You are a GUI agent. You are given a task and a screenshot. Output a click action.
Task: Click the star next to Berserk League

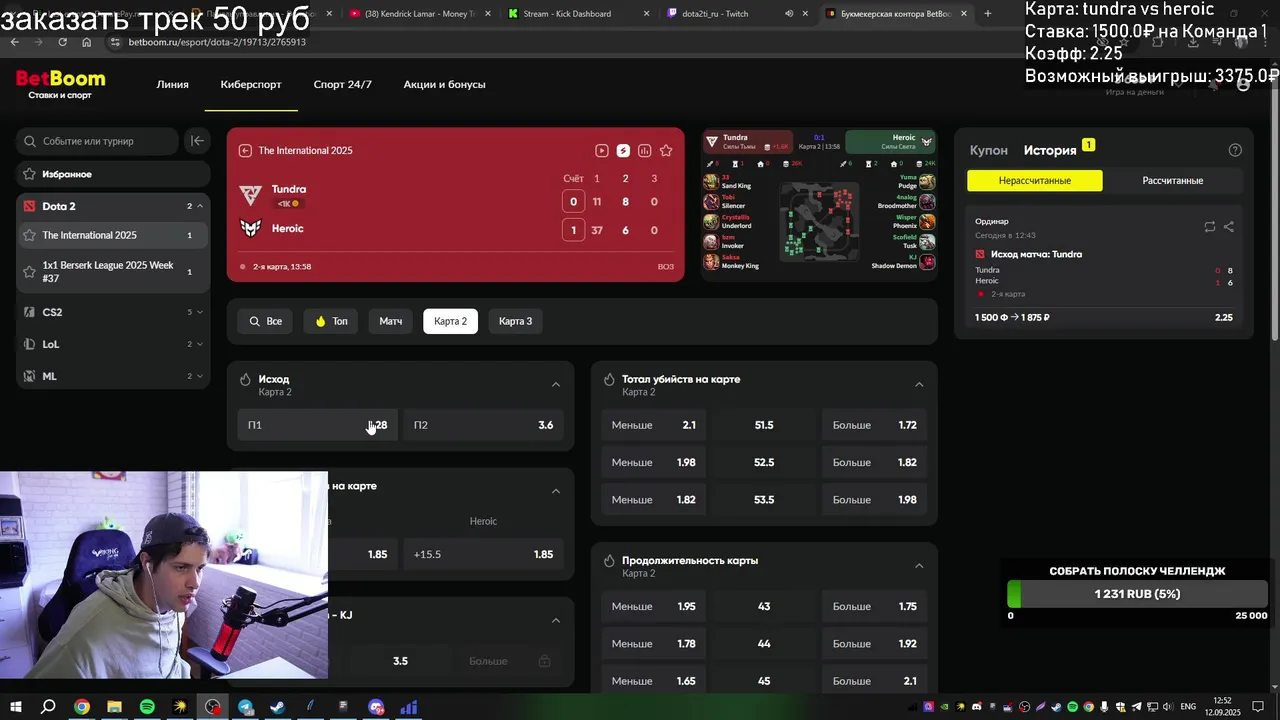(30, 272)
